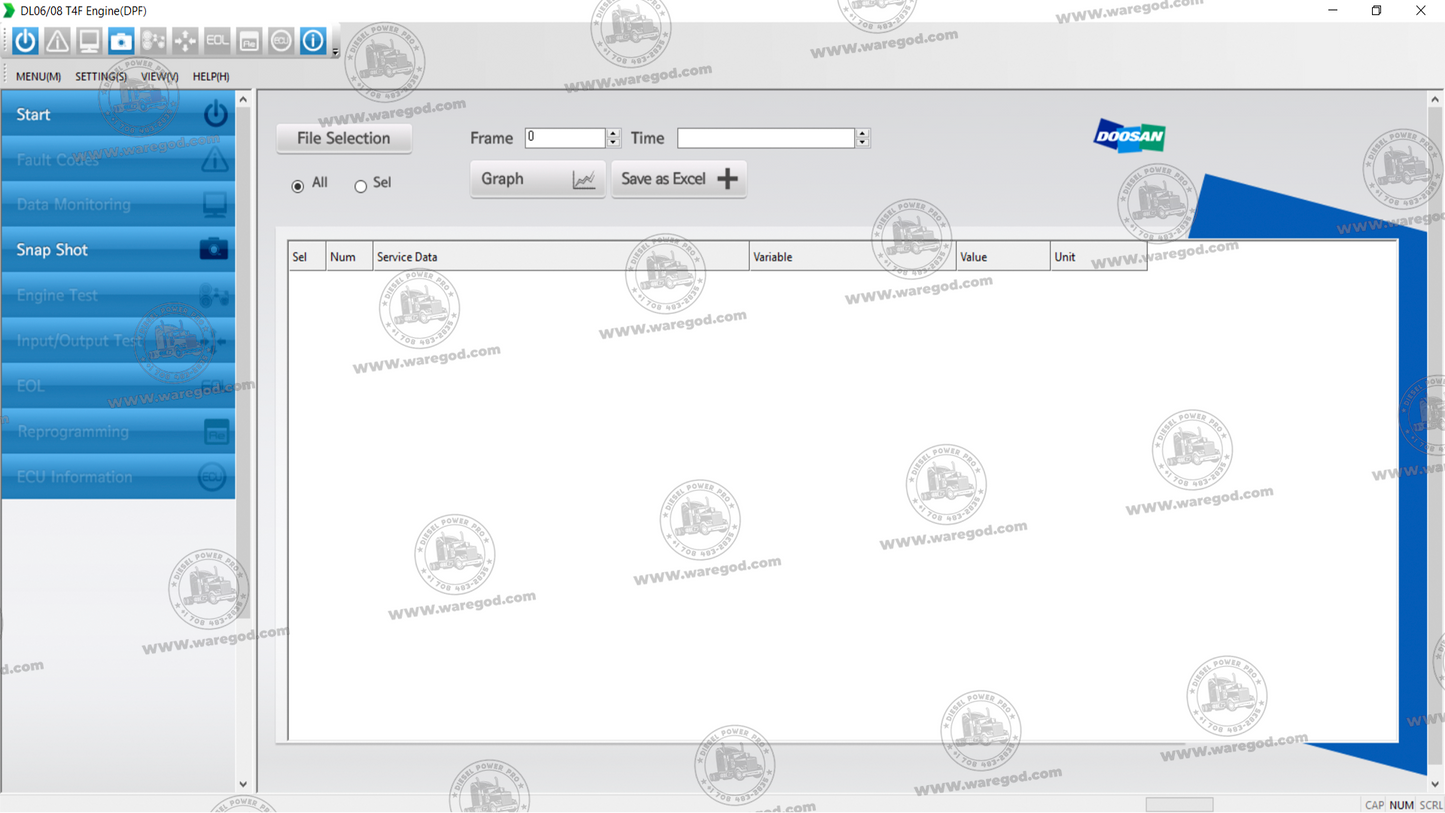
Task: Expand the toolbar overflow options arrow
Action: pos(335,52)
